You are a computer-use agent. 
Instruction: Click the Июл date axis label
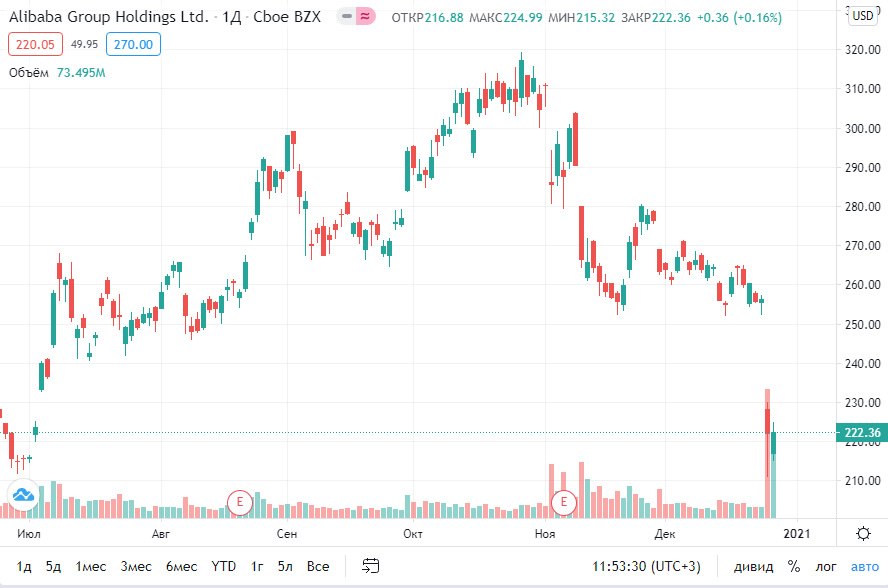click(29, 534)
